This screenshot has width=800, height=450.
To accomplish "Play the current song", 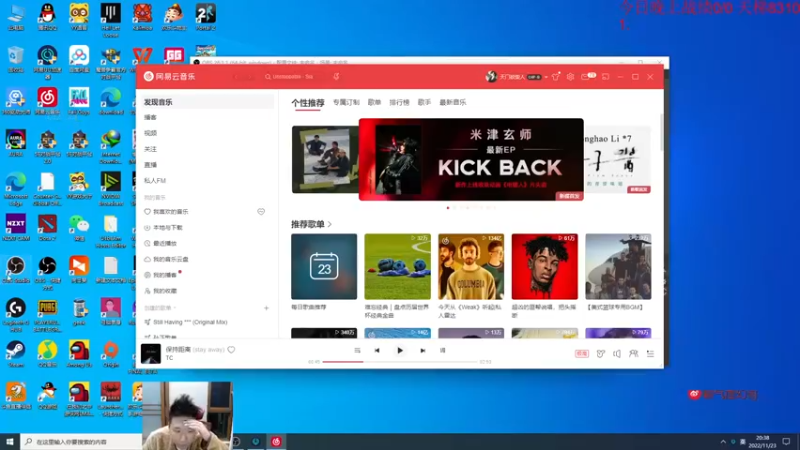I will pyautogui.click(x=400, y=351).
